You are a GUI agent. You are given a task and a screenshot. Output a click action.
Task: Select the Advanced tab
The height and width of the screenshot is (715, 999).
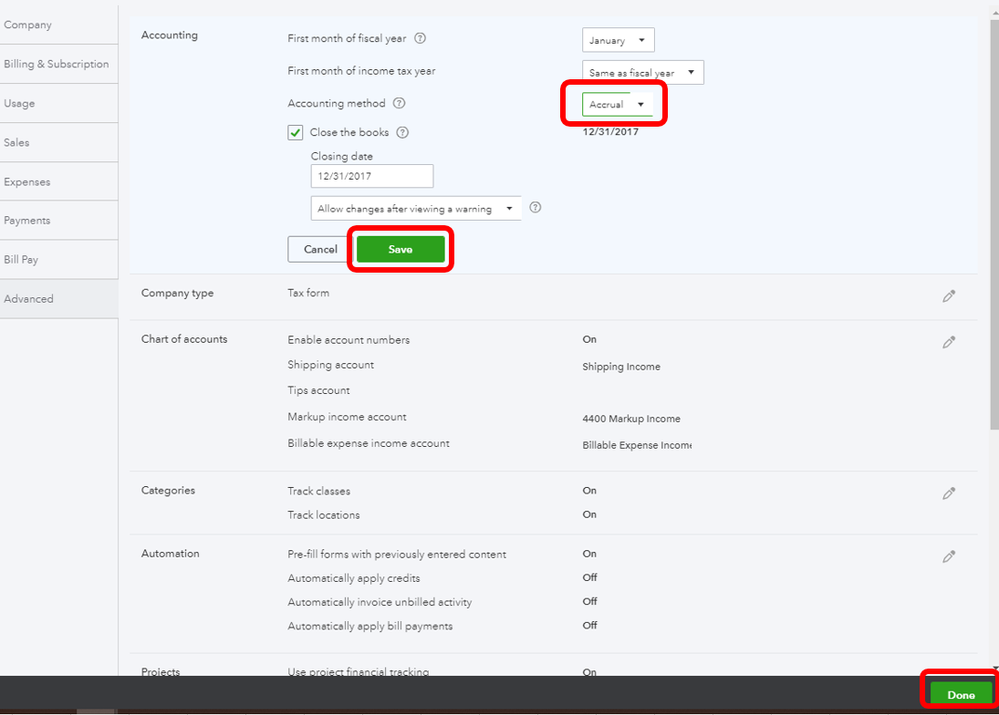tap(59, 299)
